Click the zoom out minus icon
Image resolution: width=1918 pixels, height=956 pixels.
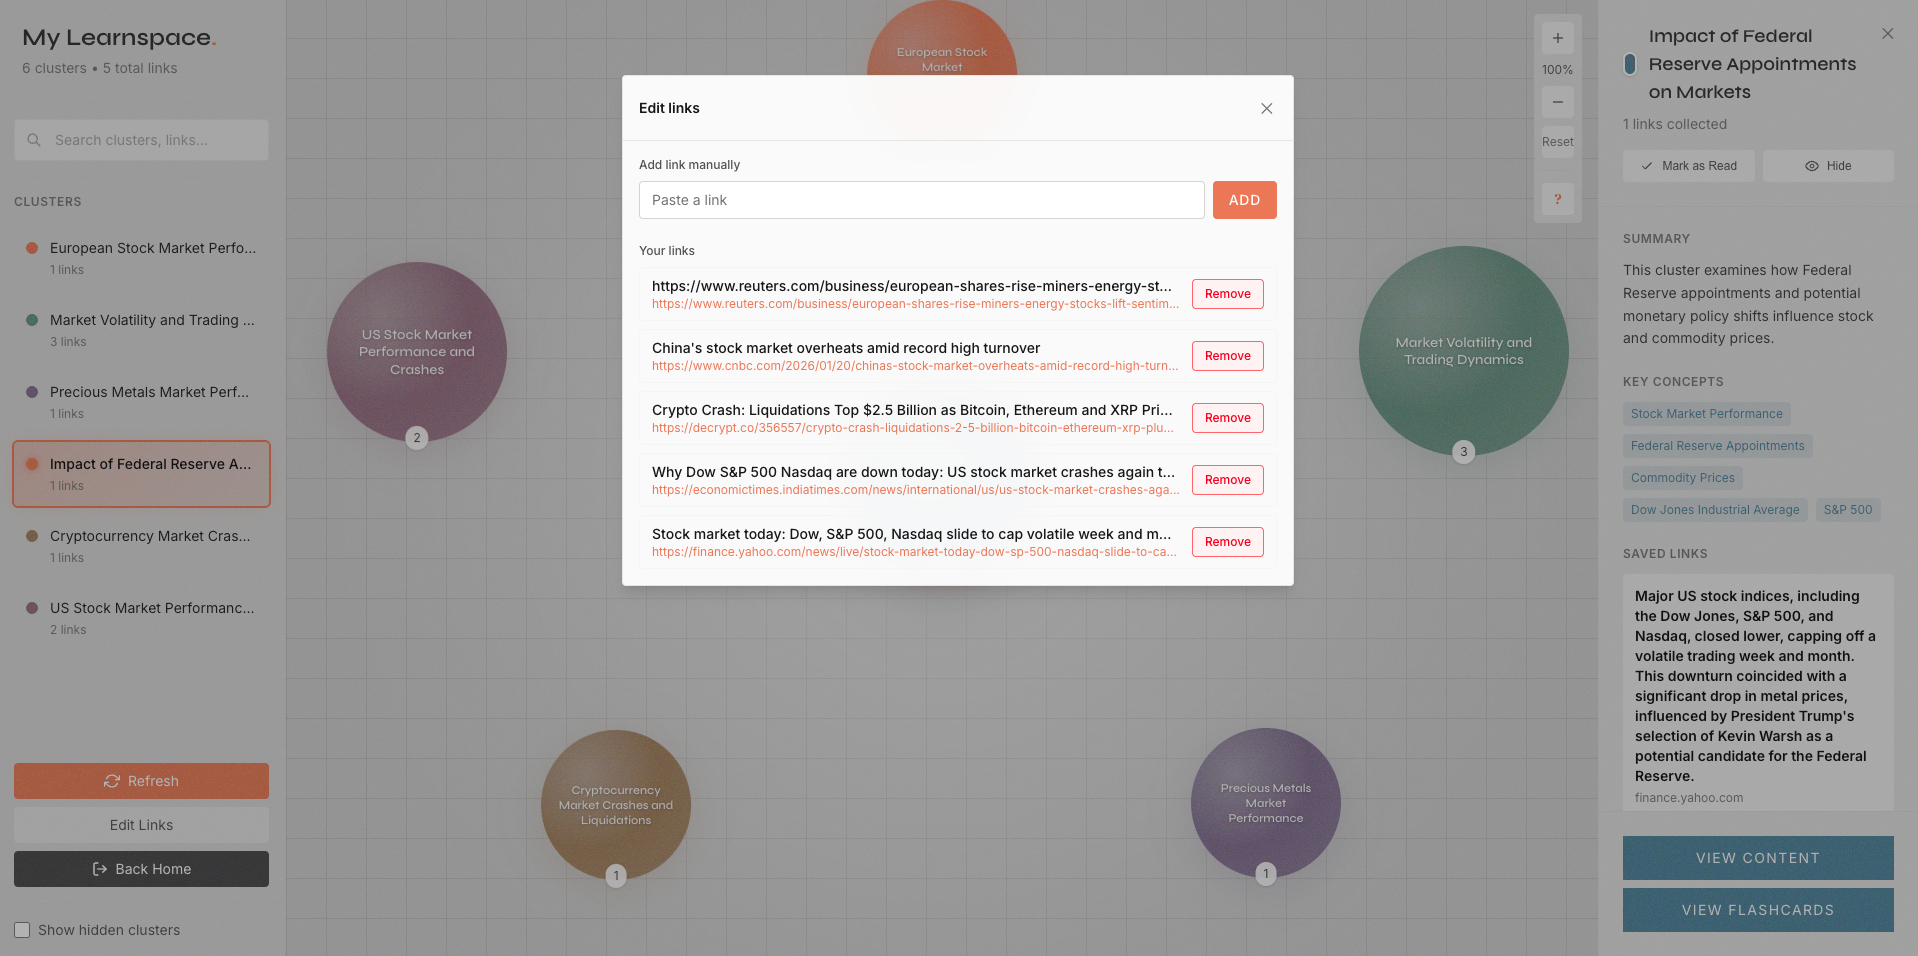tap(1557, 102)
